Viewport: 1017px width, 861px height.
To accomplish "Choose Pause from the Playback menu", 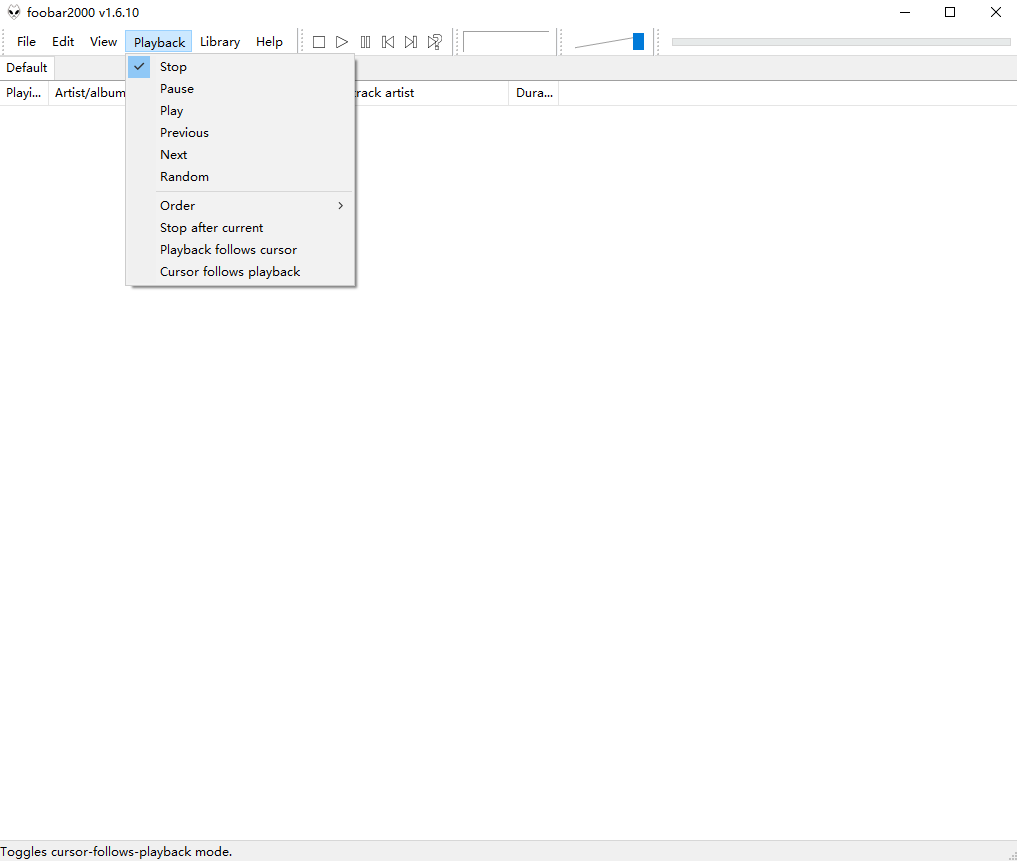I will pos(241,89).
